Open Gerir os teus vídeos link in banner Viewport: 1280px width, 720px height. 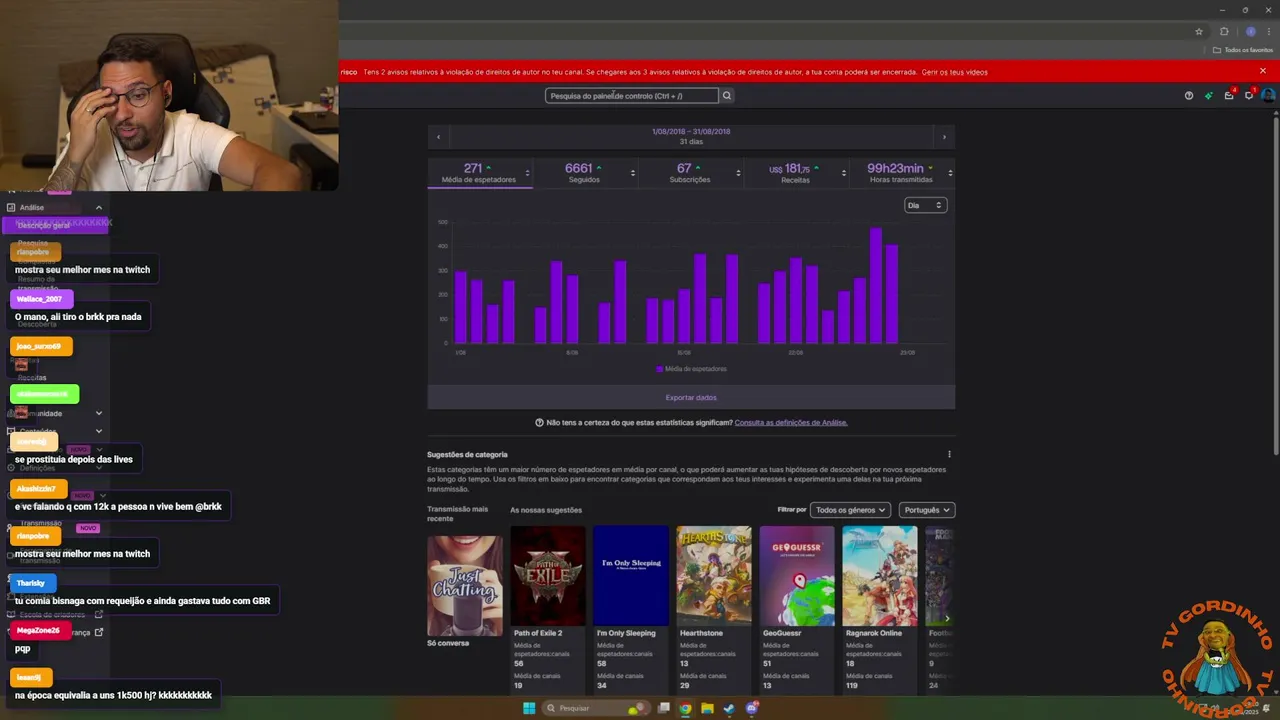pos(954,72)
